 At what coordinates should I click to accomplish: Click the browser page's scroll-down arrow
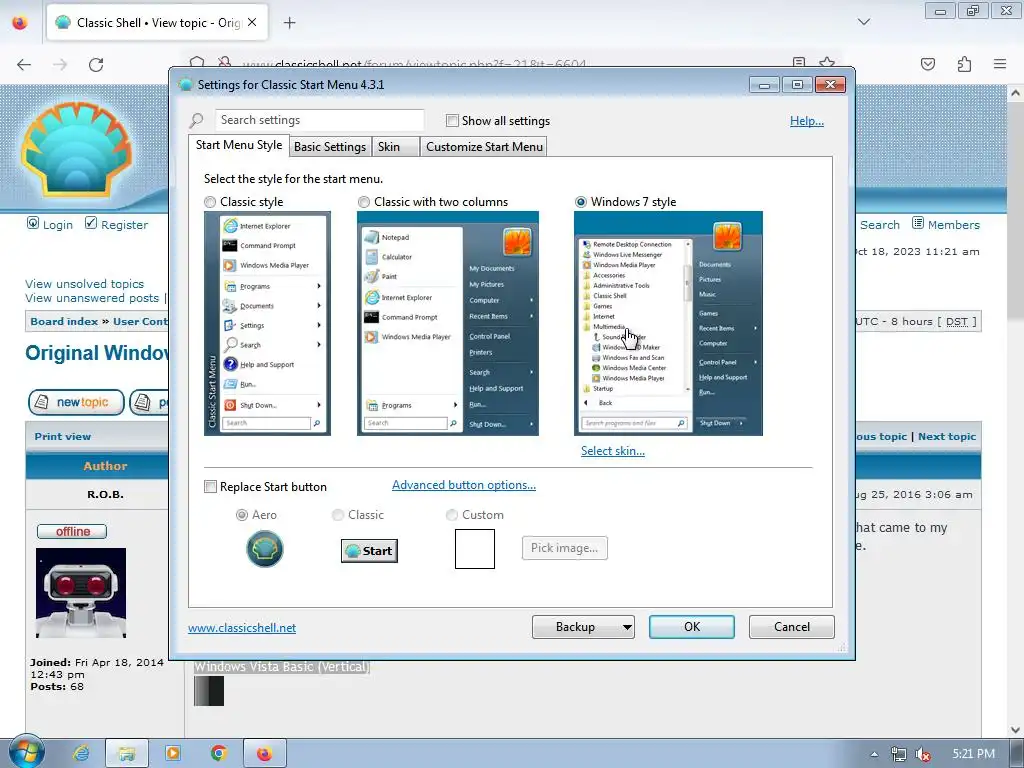pos(1016,729)
